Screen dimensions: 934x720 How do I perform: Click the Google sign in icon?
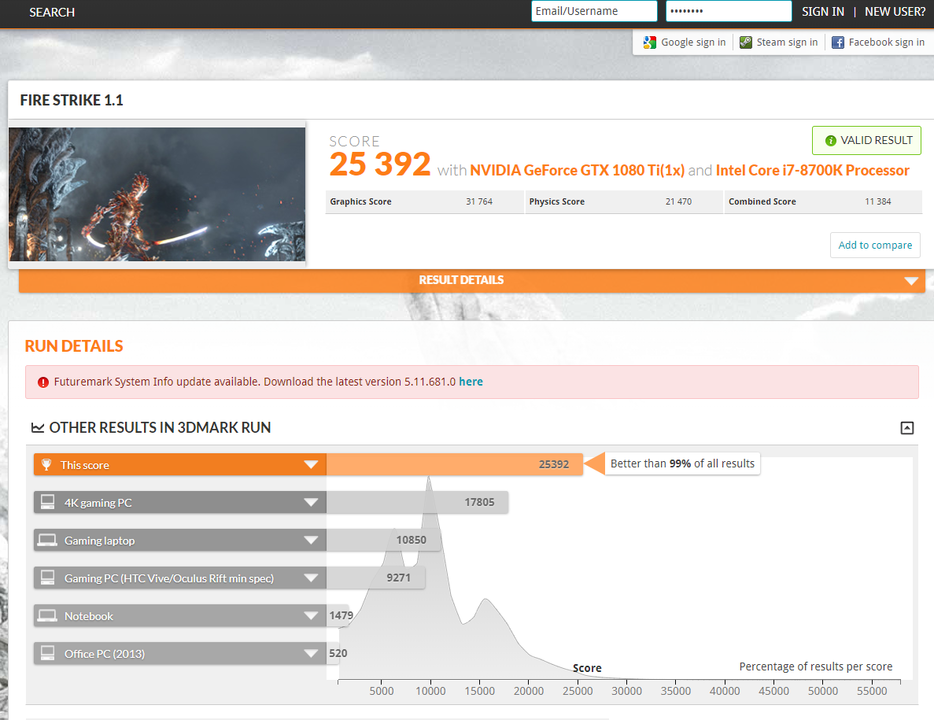tap(649, 42)
